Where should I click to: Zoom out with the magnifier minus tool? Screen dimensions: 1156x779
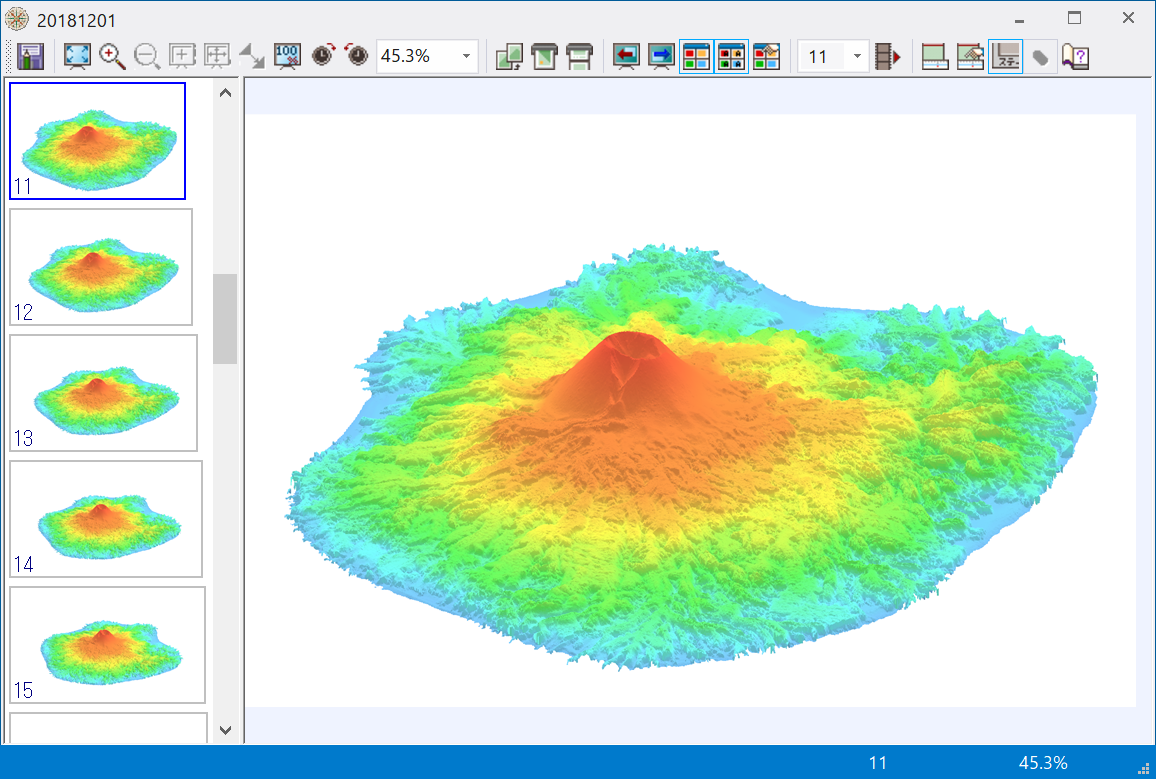(147, 57)
